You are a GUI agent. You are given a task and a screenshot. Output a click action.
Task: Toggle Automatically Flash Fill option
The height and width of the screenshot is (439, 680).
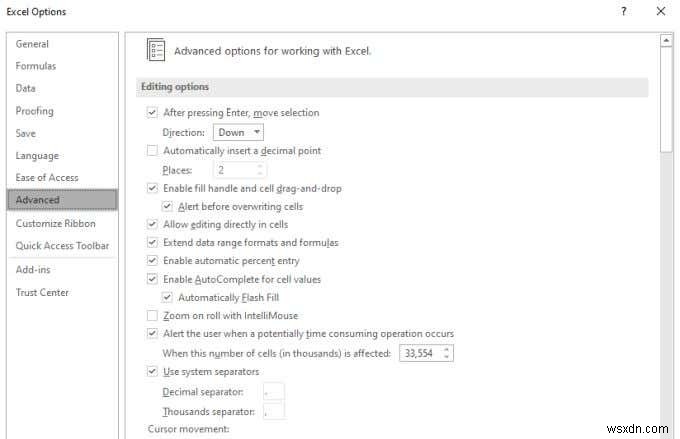167,298
